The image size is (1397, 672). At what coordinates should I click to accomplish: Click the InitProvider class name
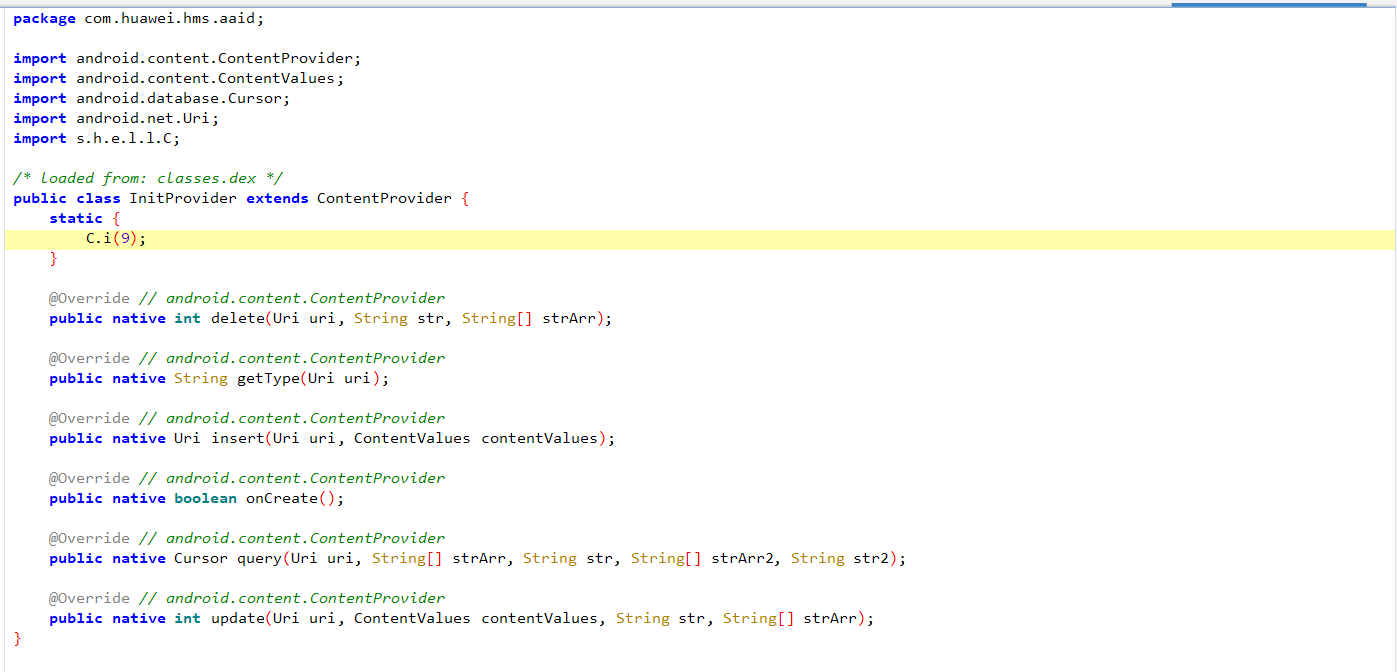[x=183, y=198]
